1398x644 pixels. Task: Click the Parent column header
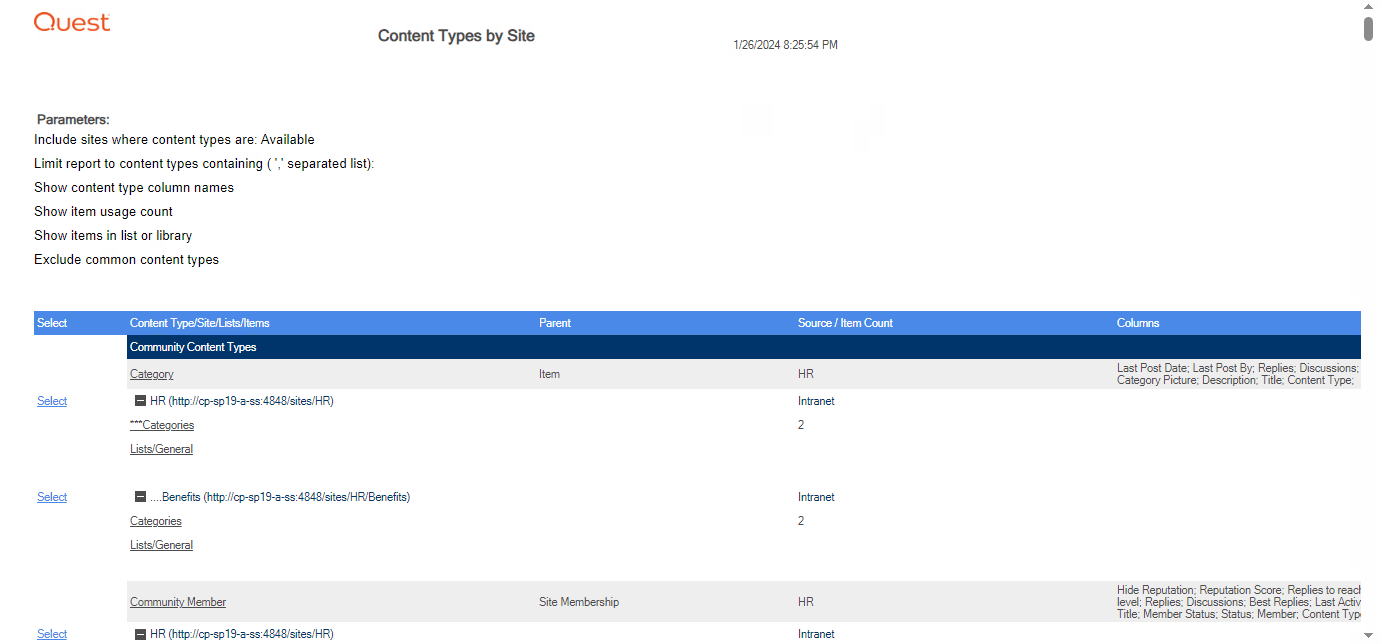(x=554, y=322)
